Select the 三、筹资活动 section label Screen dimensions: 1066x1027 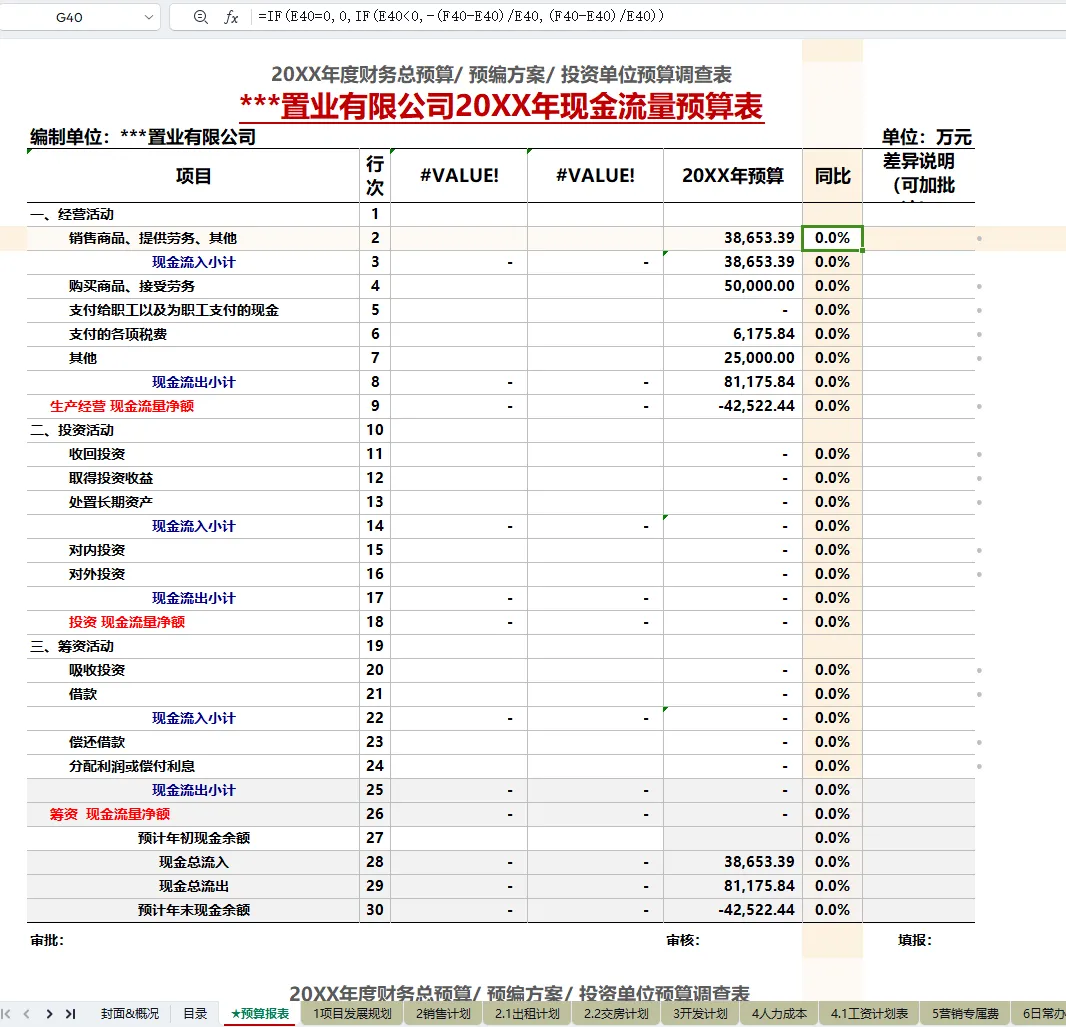tap(71, 646)
